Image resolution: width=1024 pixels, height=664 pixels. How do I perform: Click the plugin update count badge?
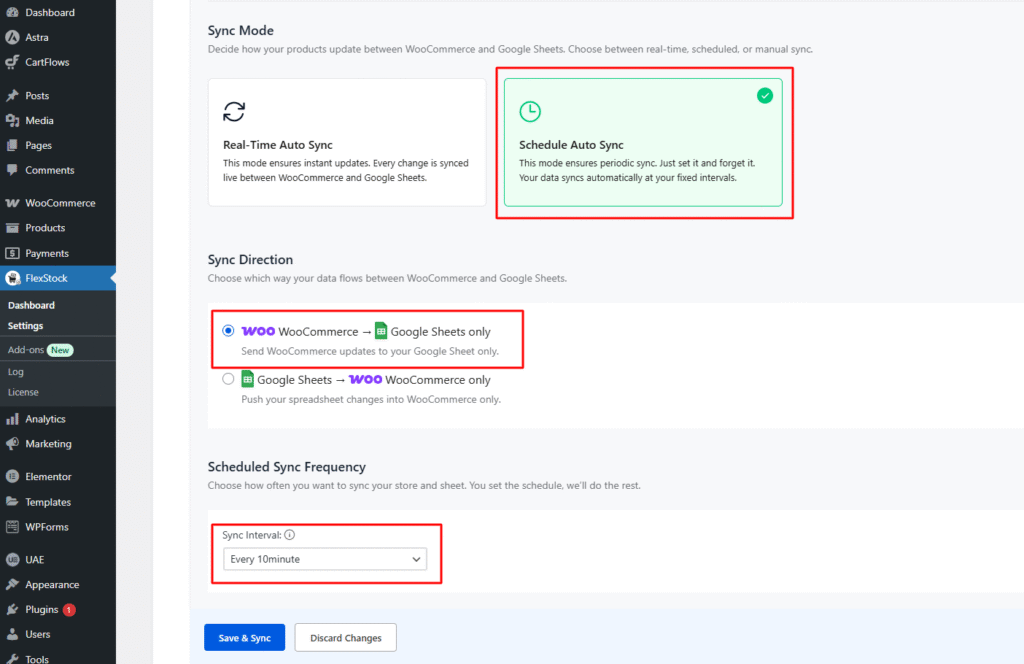click(x=69, y=610)
